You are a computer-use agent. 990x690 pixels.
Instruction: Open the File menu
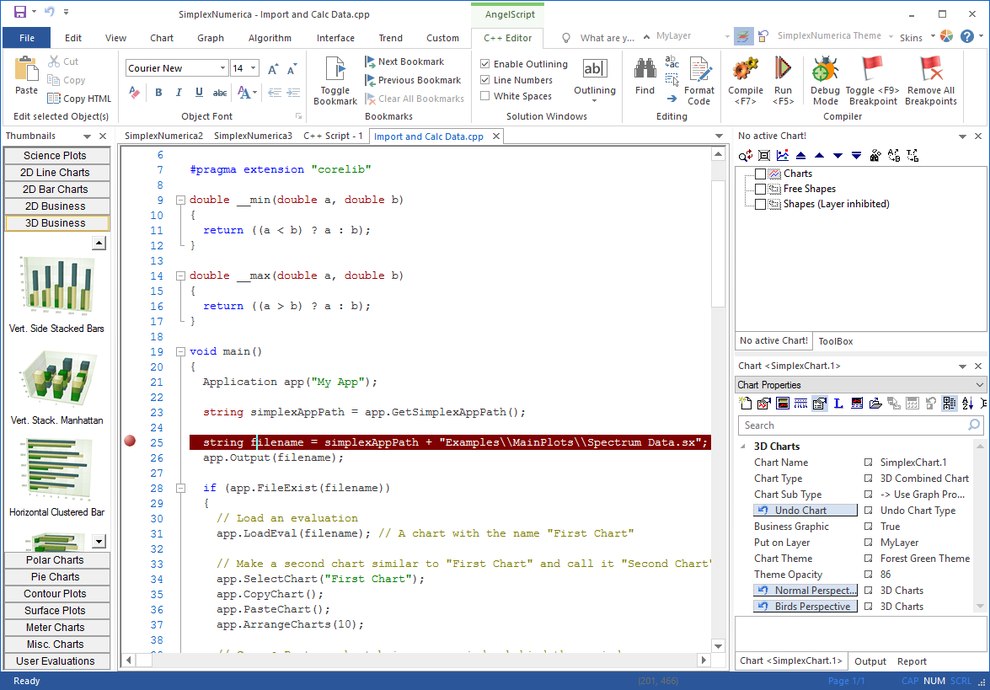point(27,38)
